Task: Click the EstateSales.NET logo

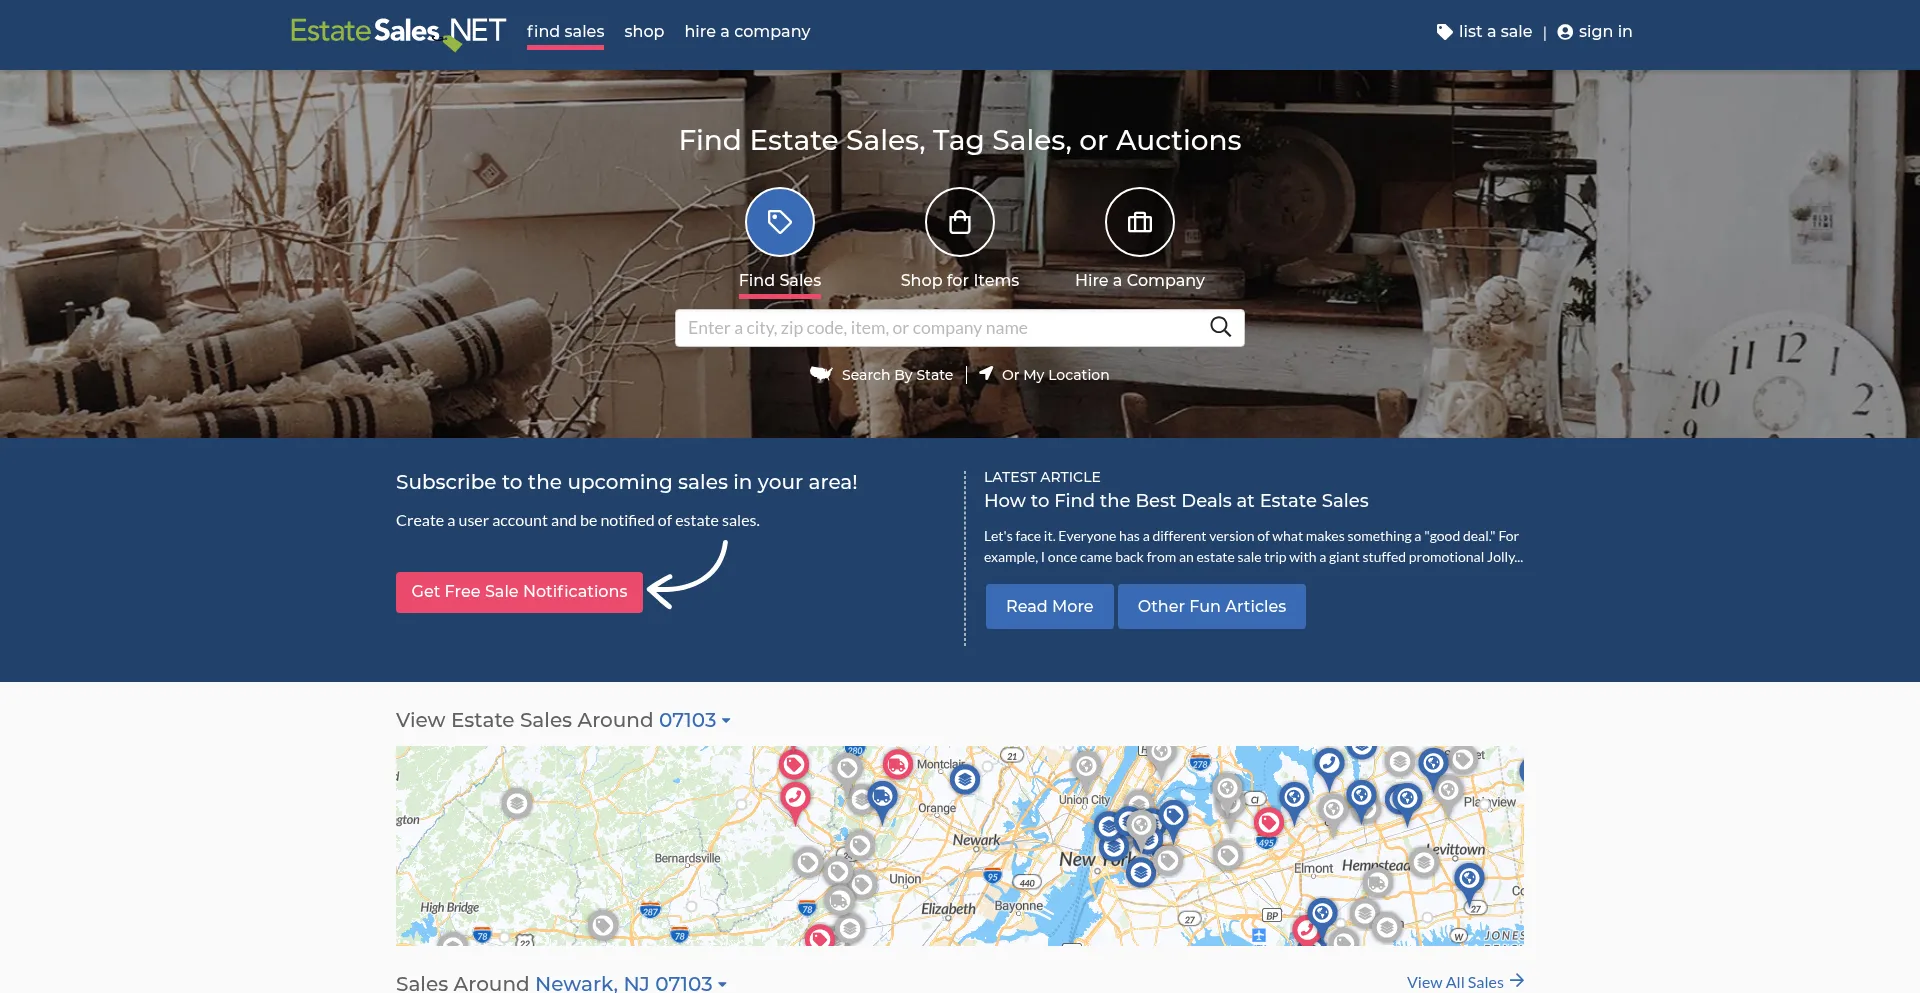Action: [398, 32]
